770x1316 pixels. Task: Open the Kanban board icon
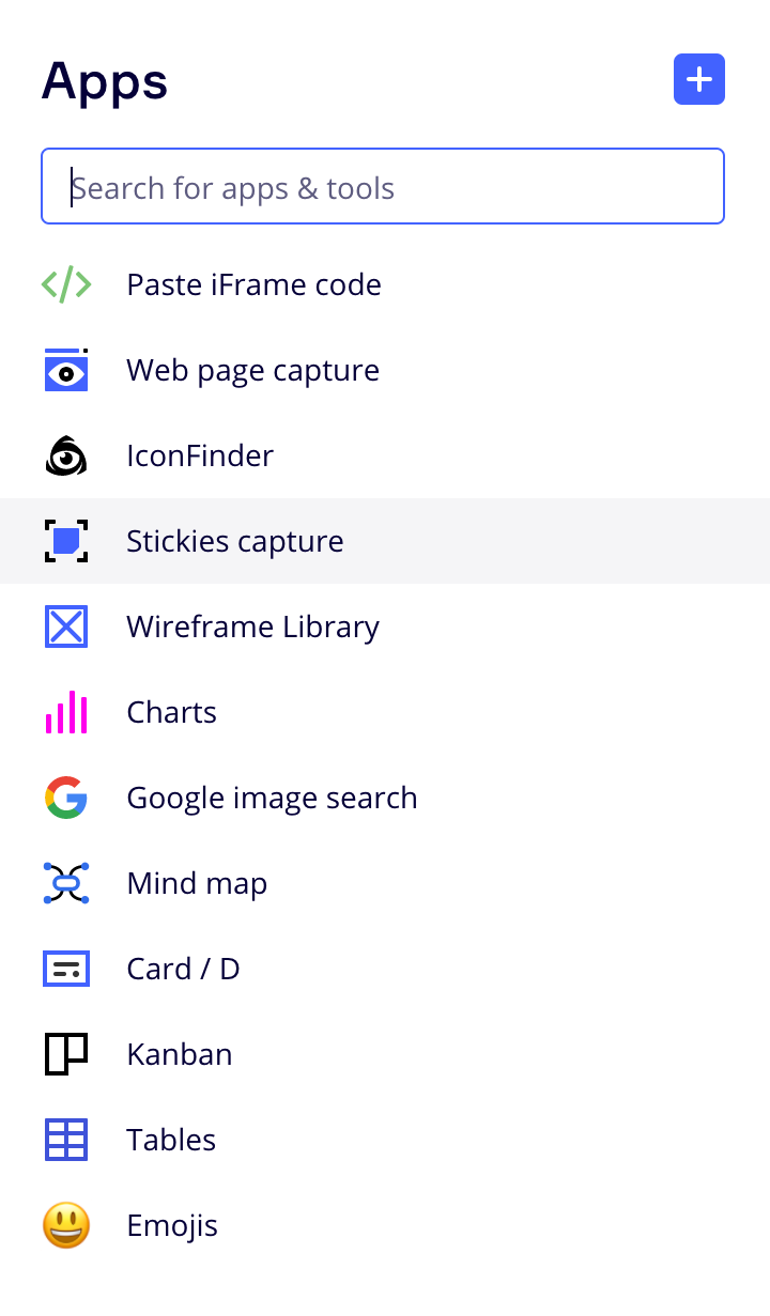pyautogui.click(x=66, y=1055)
